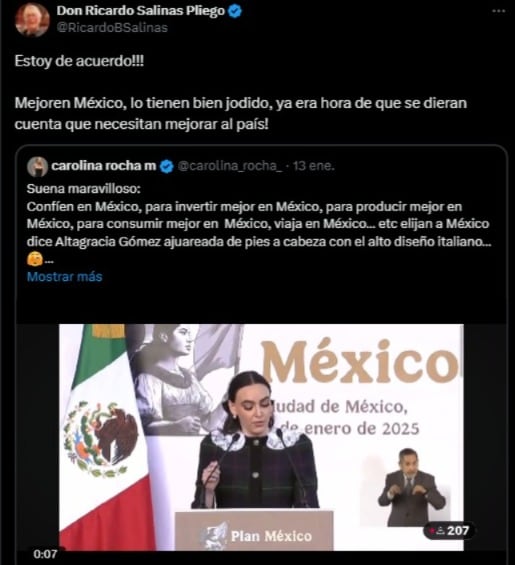Click the 0:07 video duration label
The width and height of the screenshot is (515, 565).
pos(45,553)
